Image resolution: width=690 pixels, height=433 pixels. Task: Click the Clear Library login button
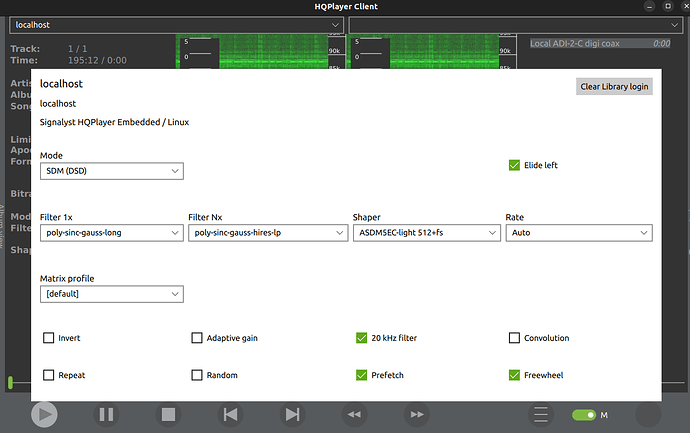pyautogui.click(x=614, y=87)
